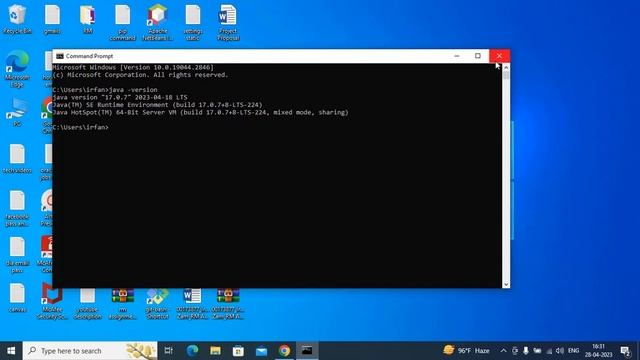Viewport: 640px width, 360px height.
Task: Click Command Prompt title bar system icon
Action: [60, 56]
